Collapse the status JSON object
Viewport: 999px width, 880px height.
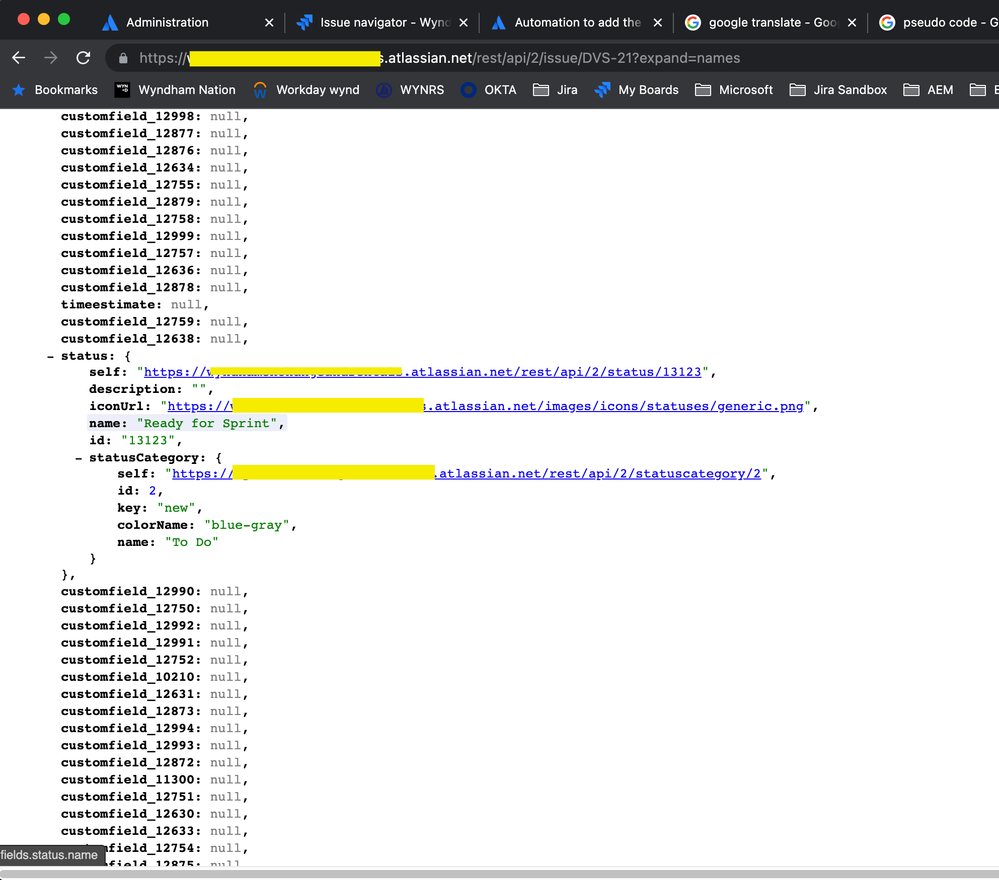[50, 356]
